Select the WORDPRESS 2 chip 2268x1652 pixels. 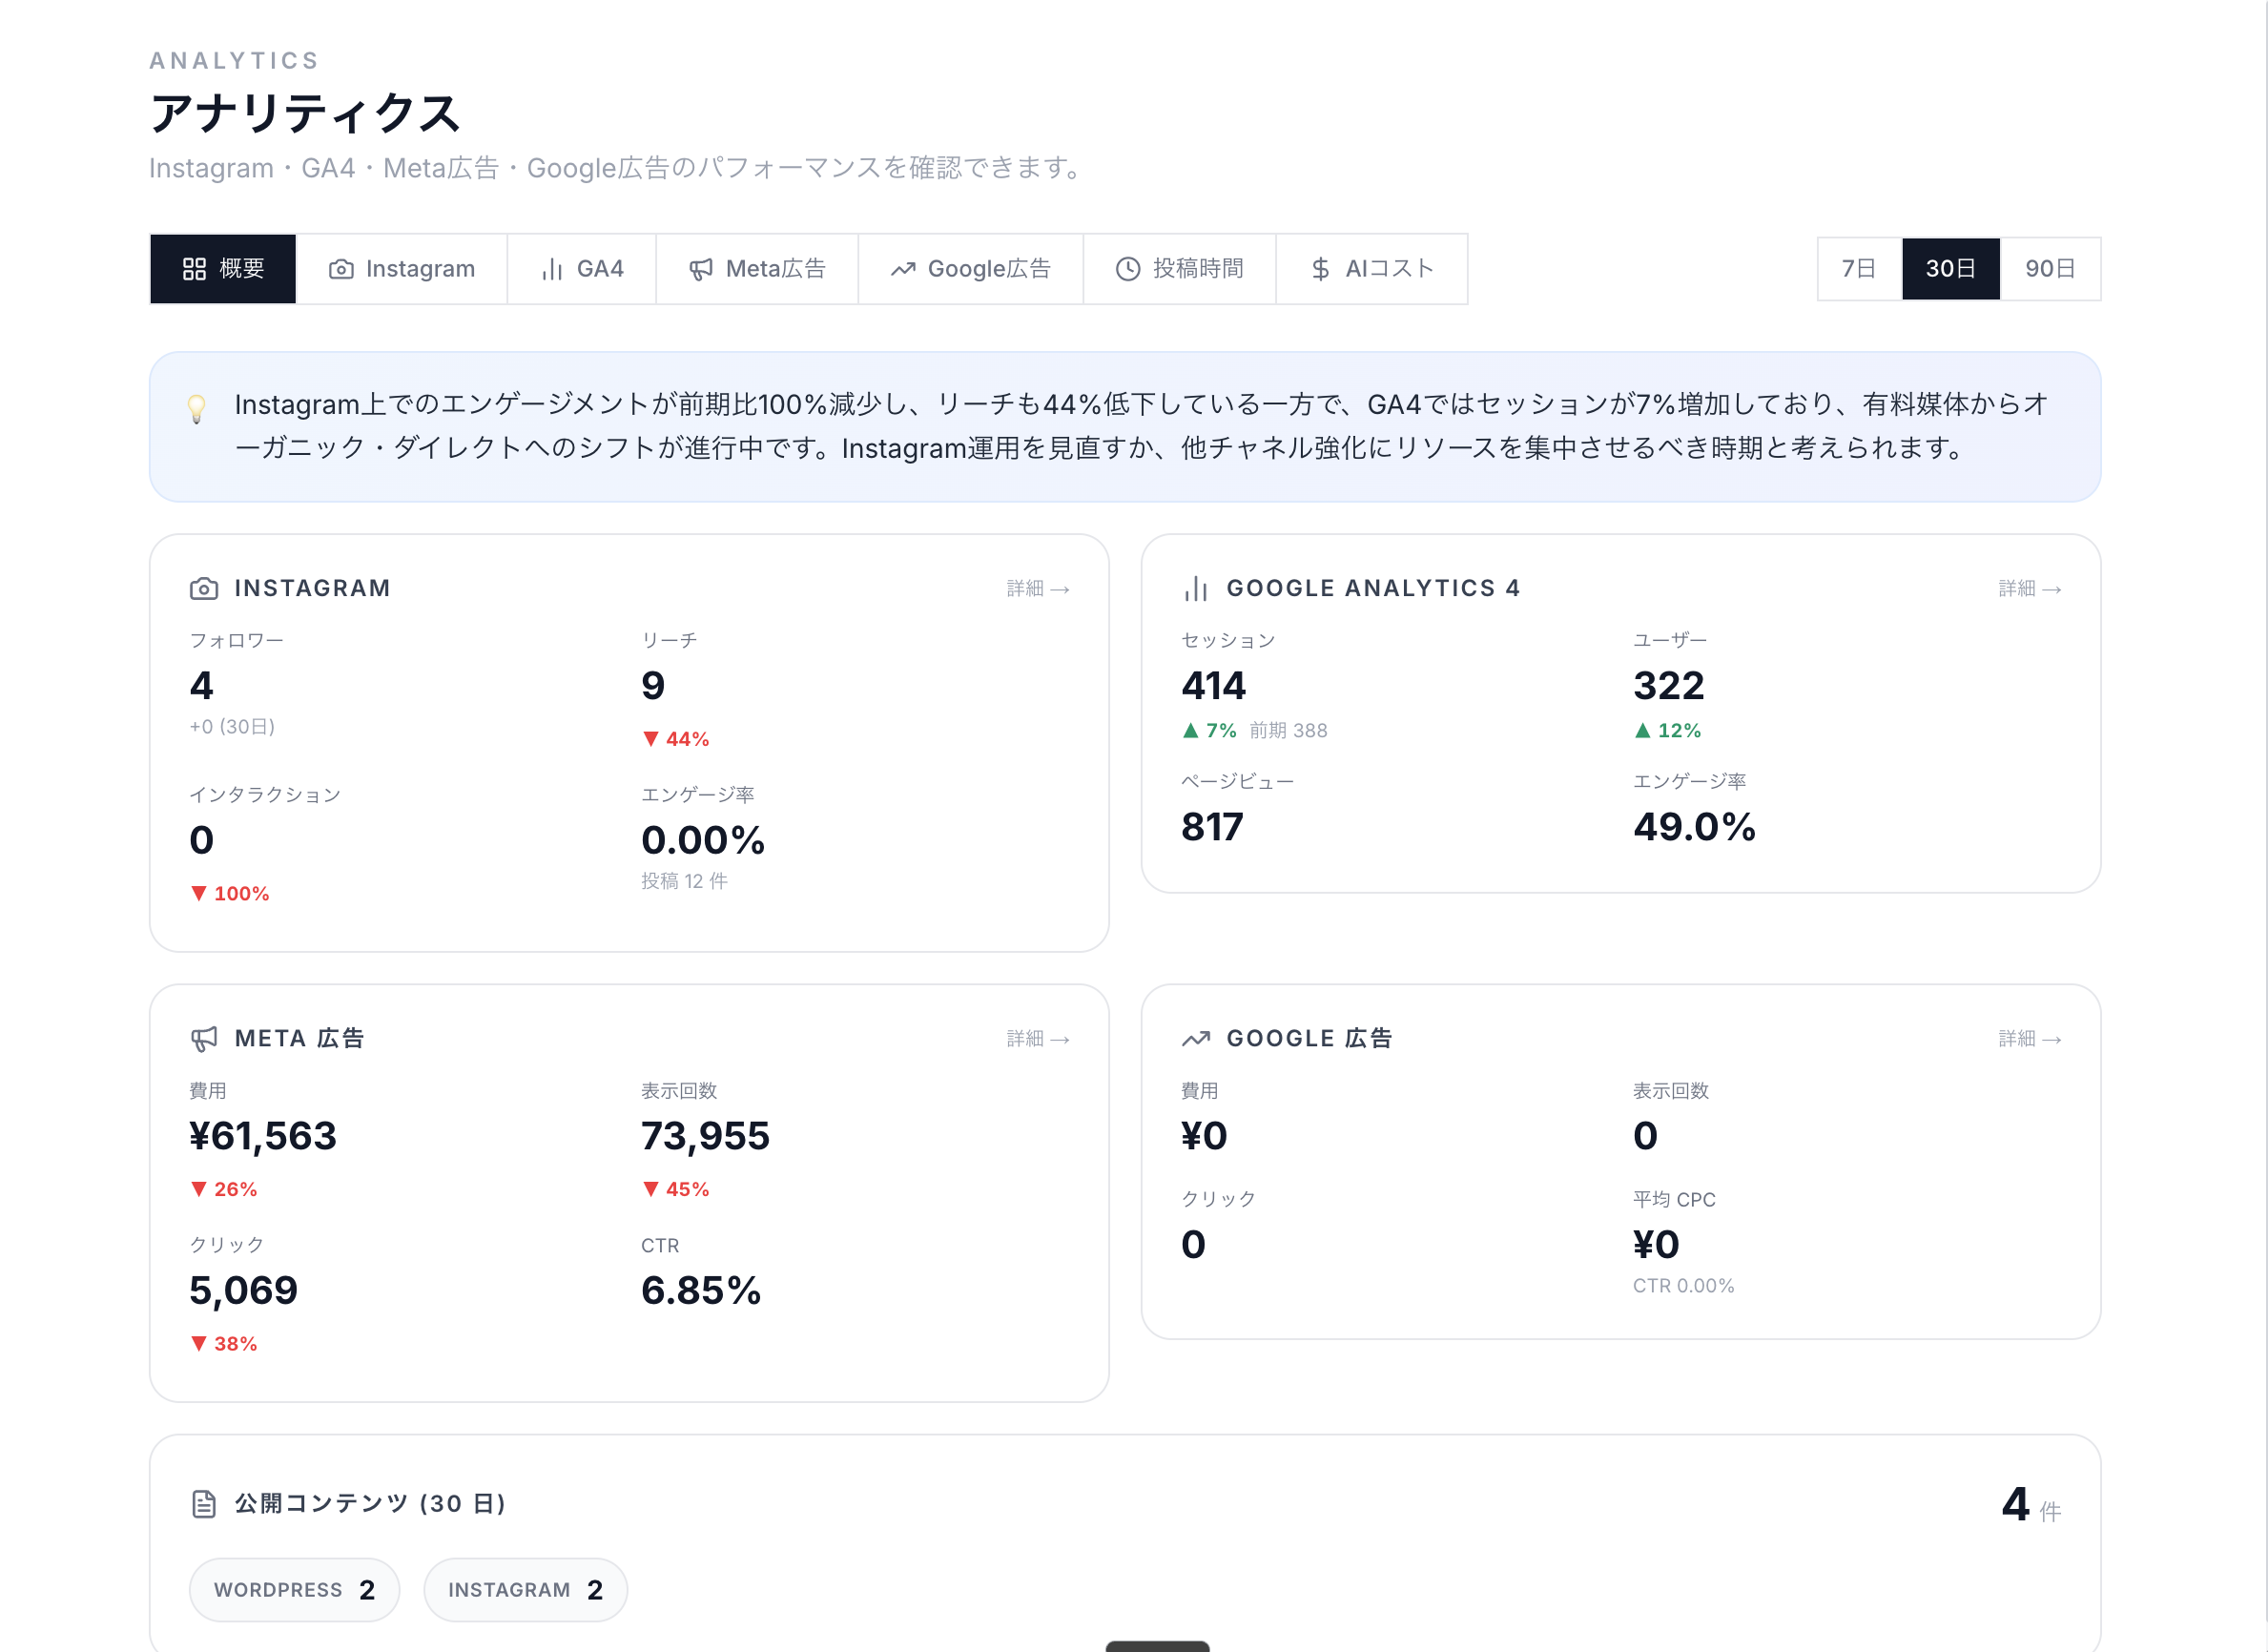click(294, 1590)
